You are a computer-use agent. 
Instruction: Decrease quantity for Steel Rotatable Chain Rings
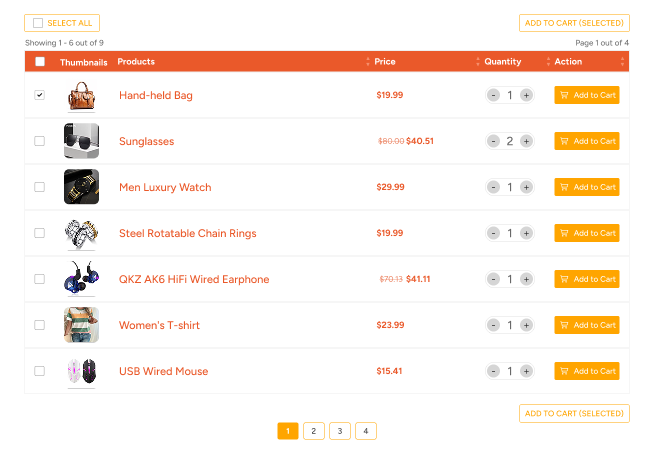pos(493,233)
